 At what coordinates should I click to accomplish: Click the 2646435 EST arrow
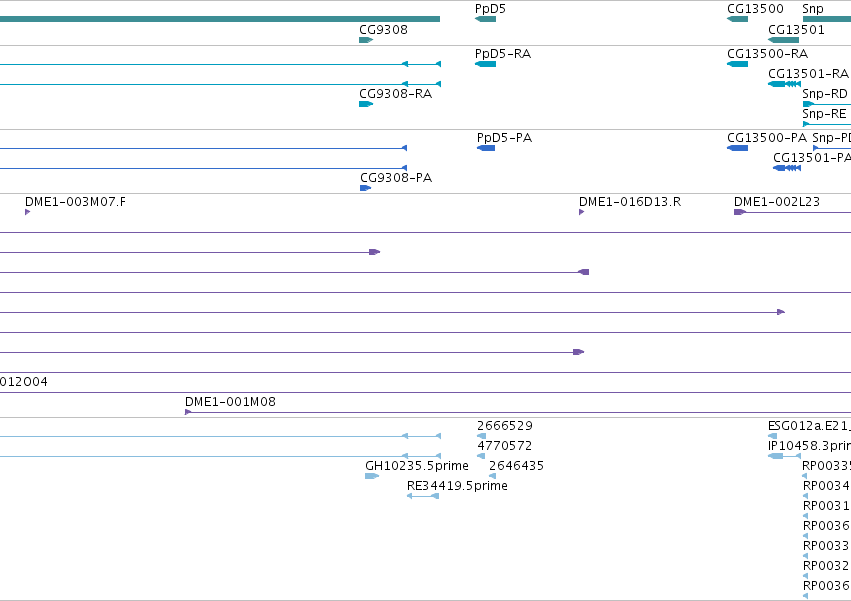click(492, 476)
